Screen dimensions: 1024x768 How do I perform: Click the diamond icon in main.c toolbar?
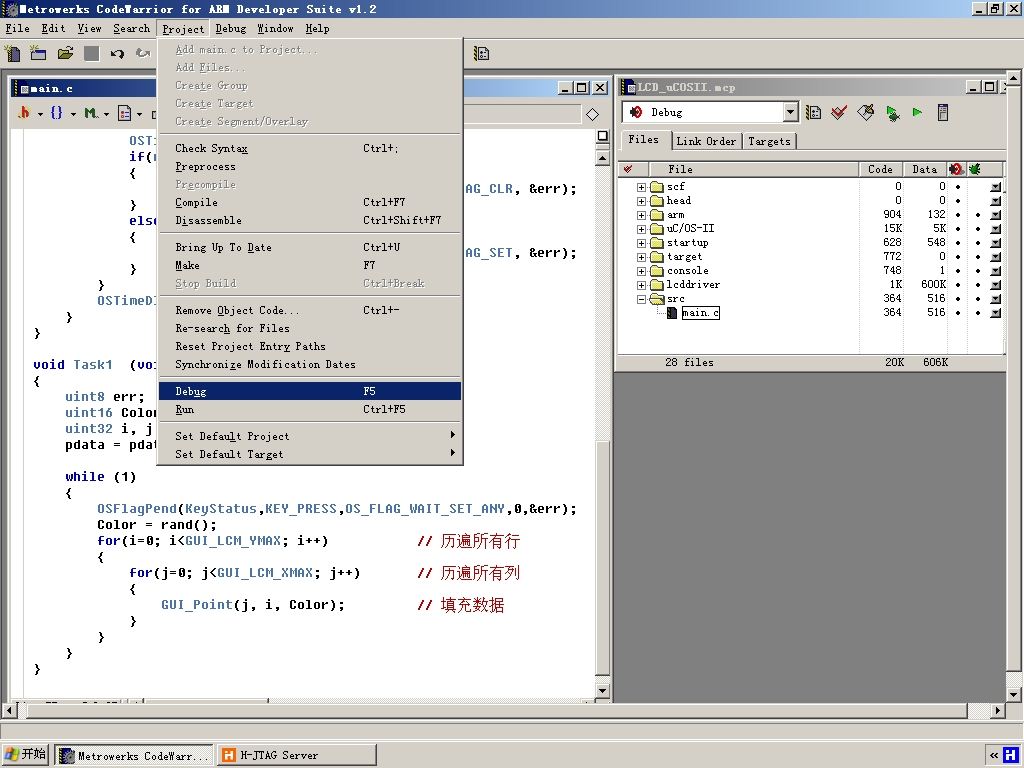[x=592, y=114]
